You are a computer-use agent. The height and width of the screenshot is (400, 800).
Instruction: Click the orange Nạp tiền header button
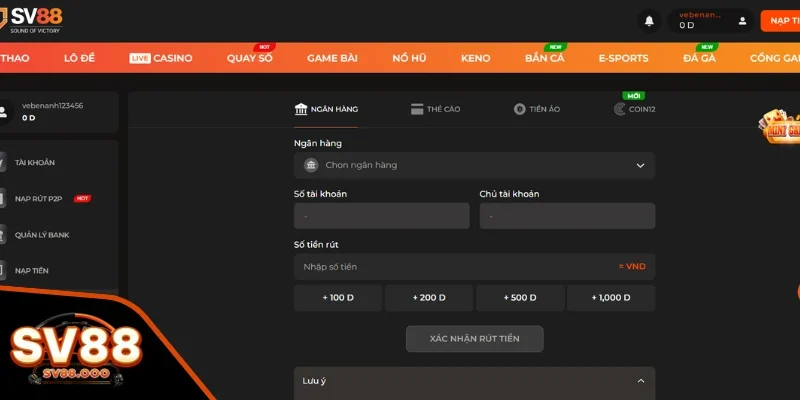780,21
